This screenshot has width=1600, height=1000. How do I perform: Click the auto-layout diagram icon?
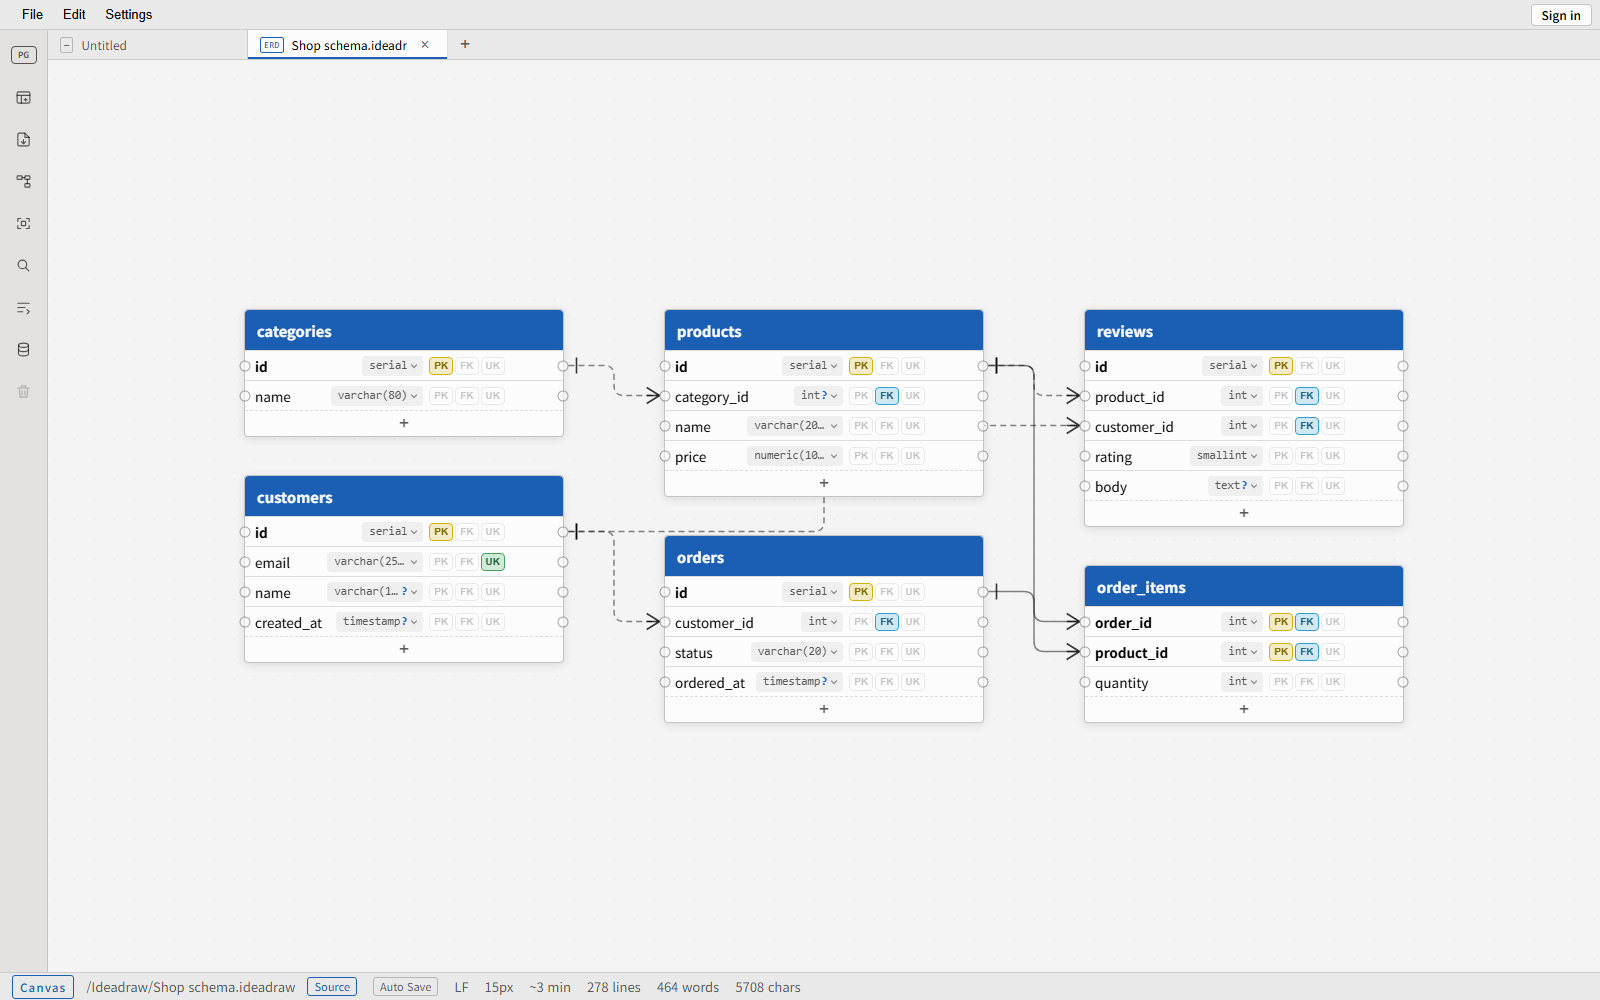24,182
